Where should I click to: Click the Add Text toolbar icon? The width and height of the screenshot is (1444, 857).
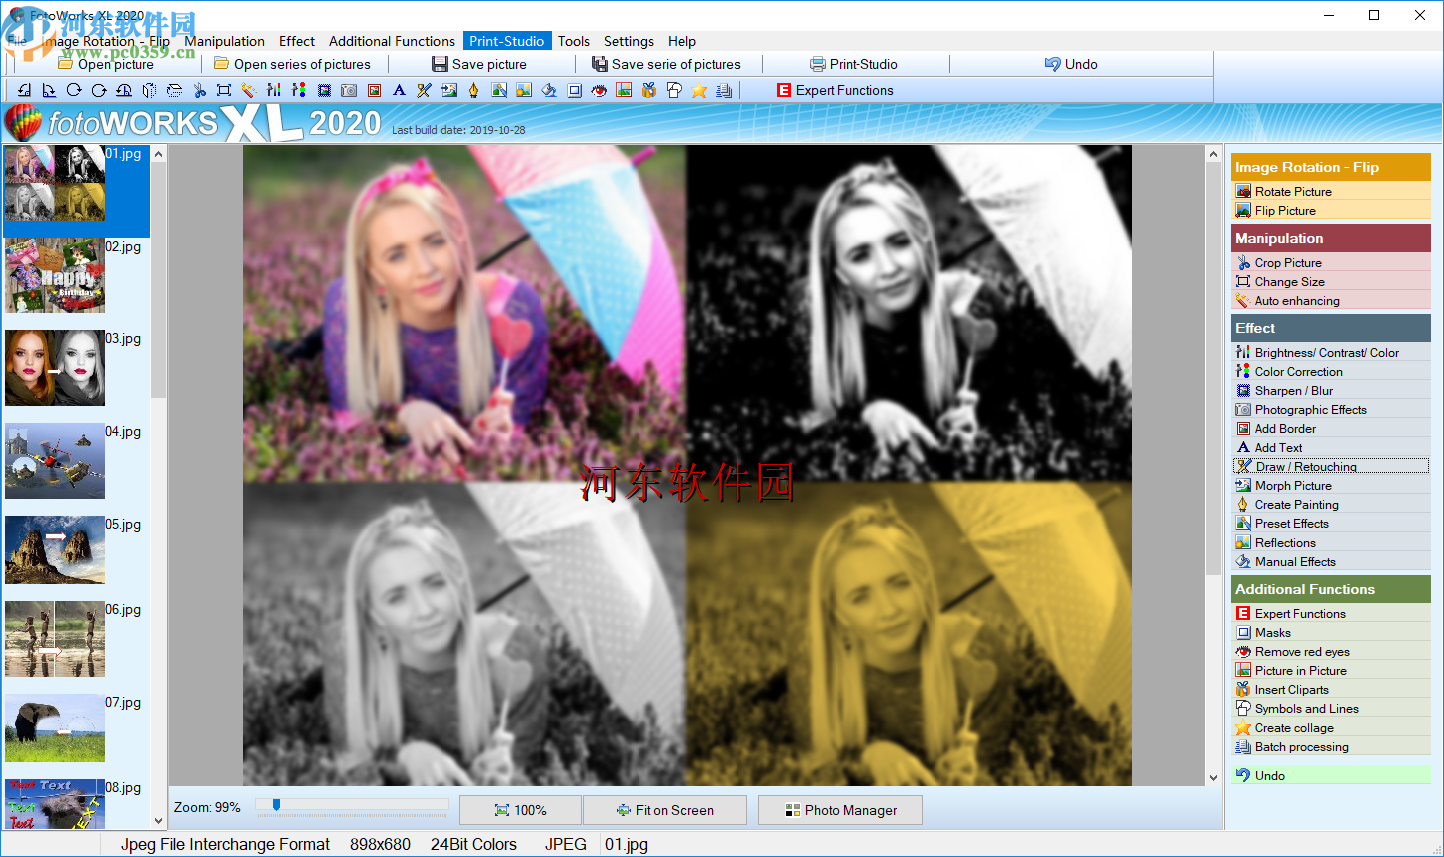coord(397,90)
